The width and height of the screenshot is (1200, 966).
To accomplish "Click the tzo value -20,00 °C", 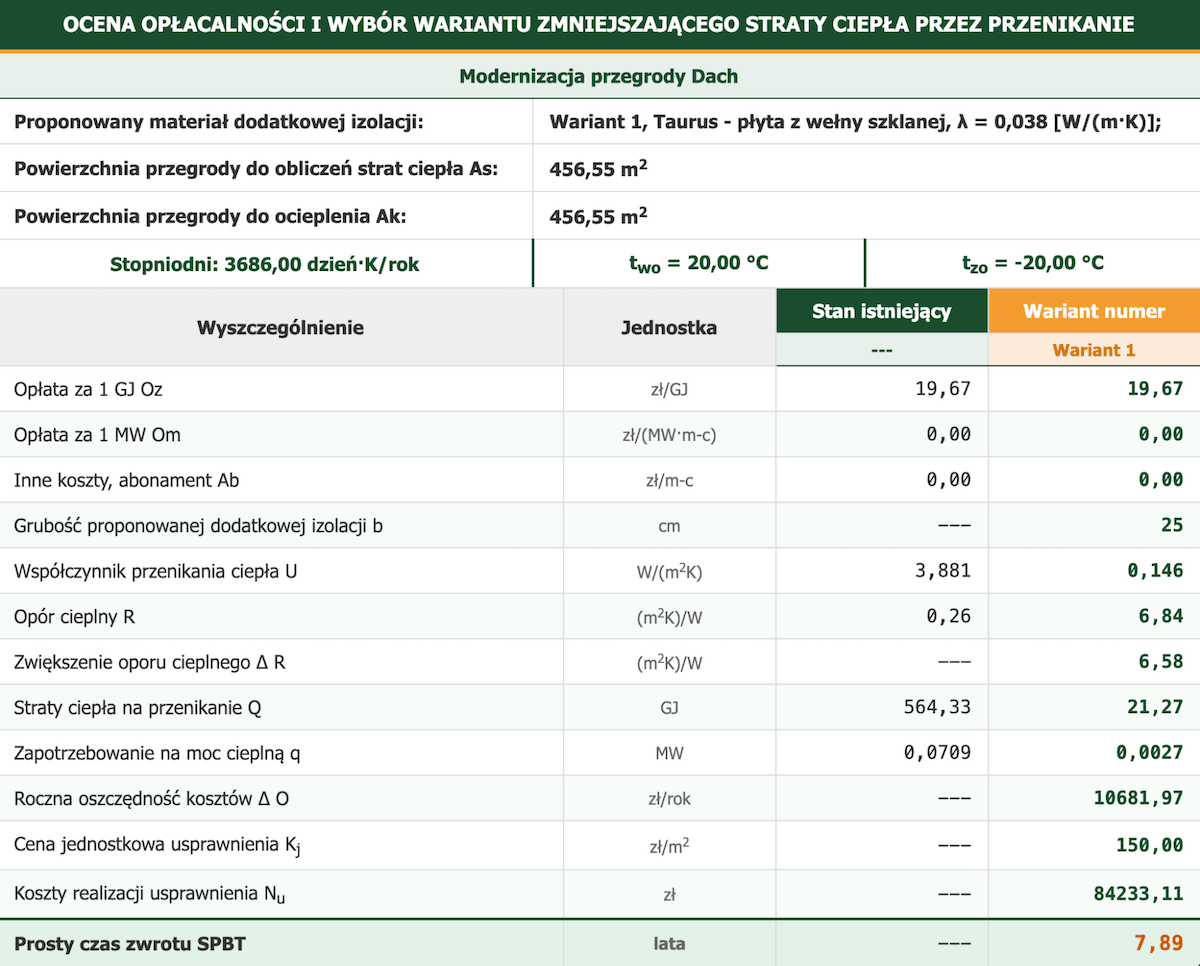I will tap(1032, 264).
